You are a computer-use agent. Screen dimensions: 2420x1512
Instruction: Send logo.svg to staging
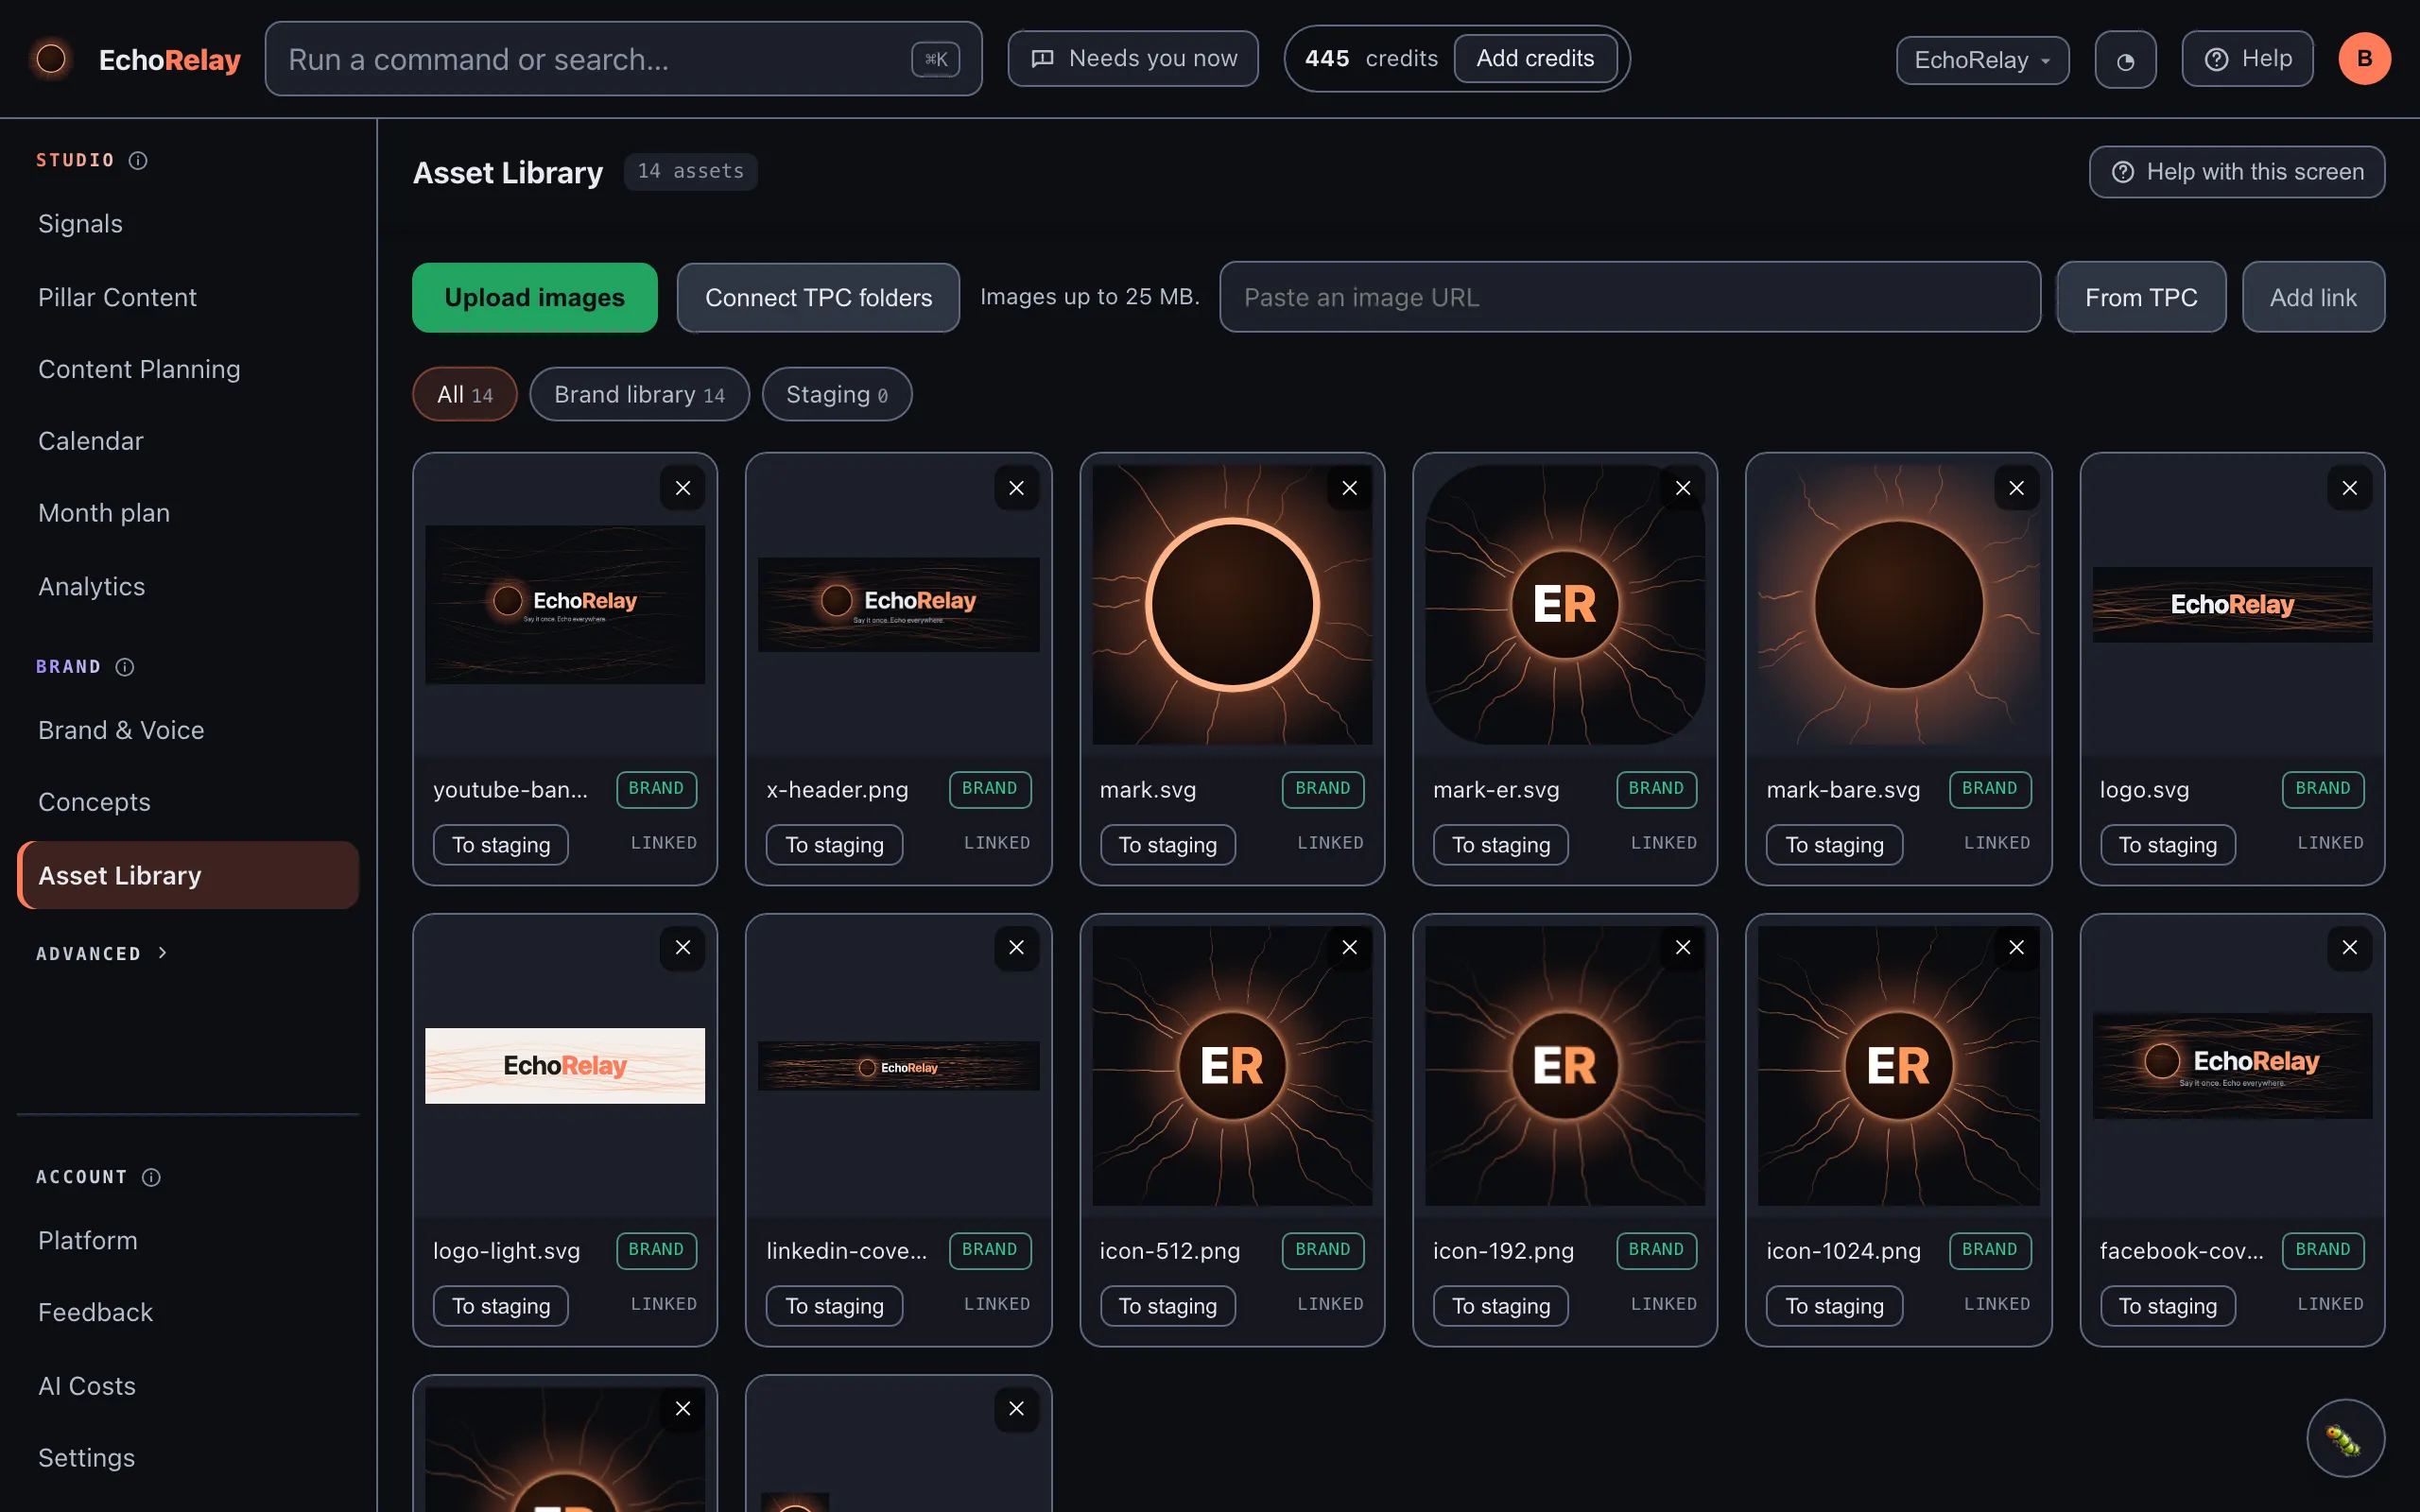(2168, 845)
